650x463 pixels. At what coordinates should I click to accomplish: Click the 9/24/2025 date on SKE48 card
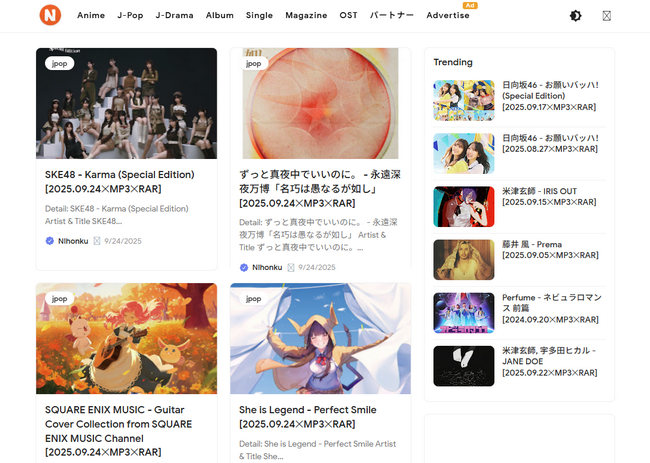pos(123,241)
